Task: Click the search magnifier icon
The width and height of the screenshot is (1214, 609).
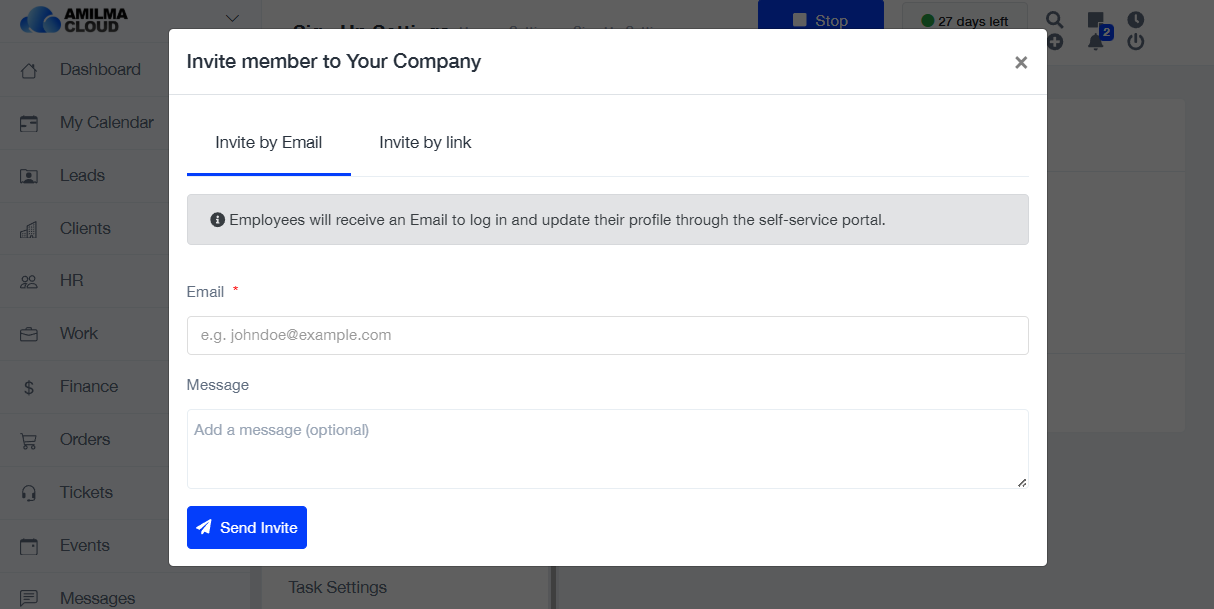Action: tap(1055, 19)
